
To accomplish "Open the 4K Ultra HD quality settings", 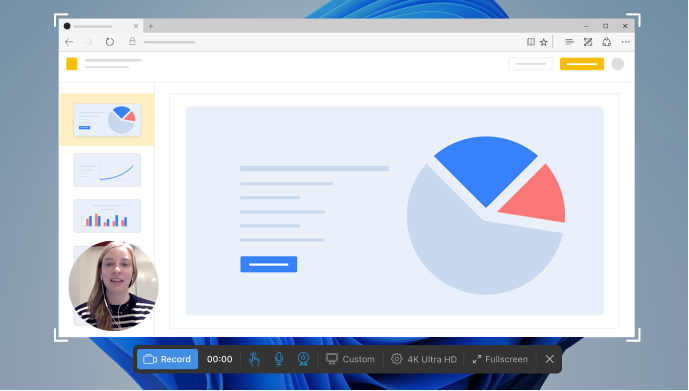I will coord(424,359).
